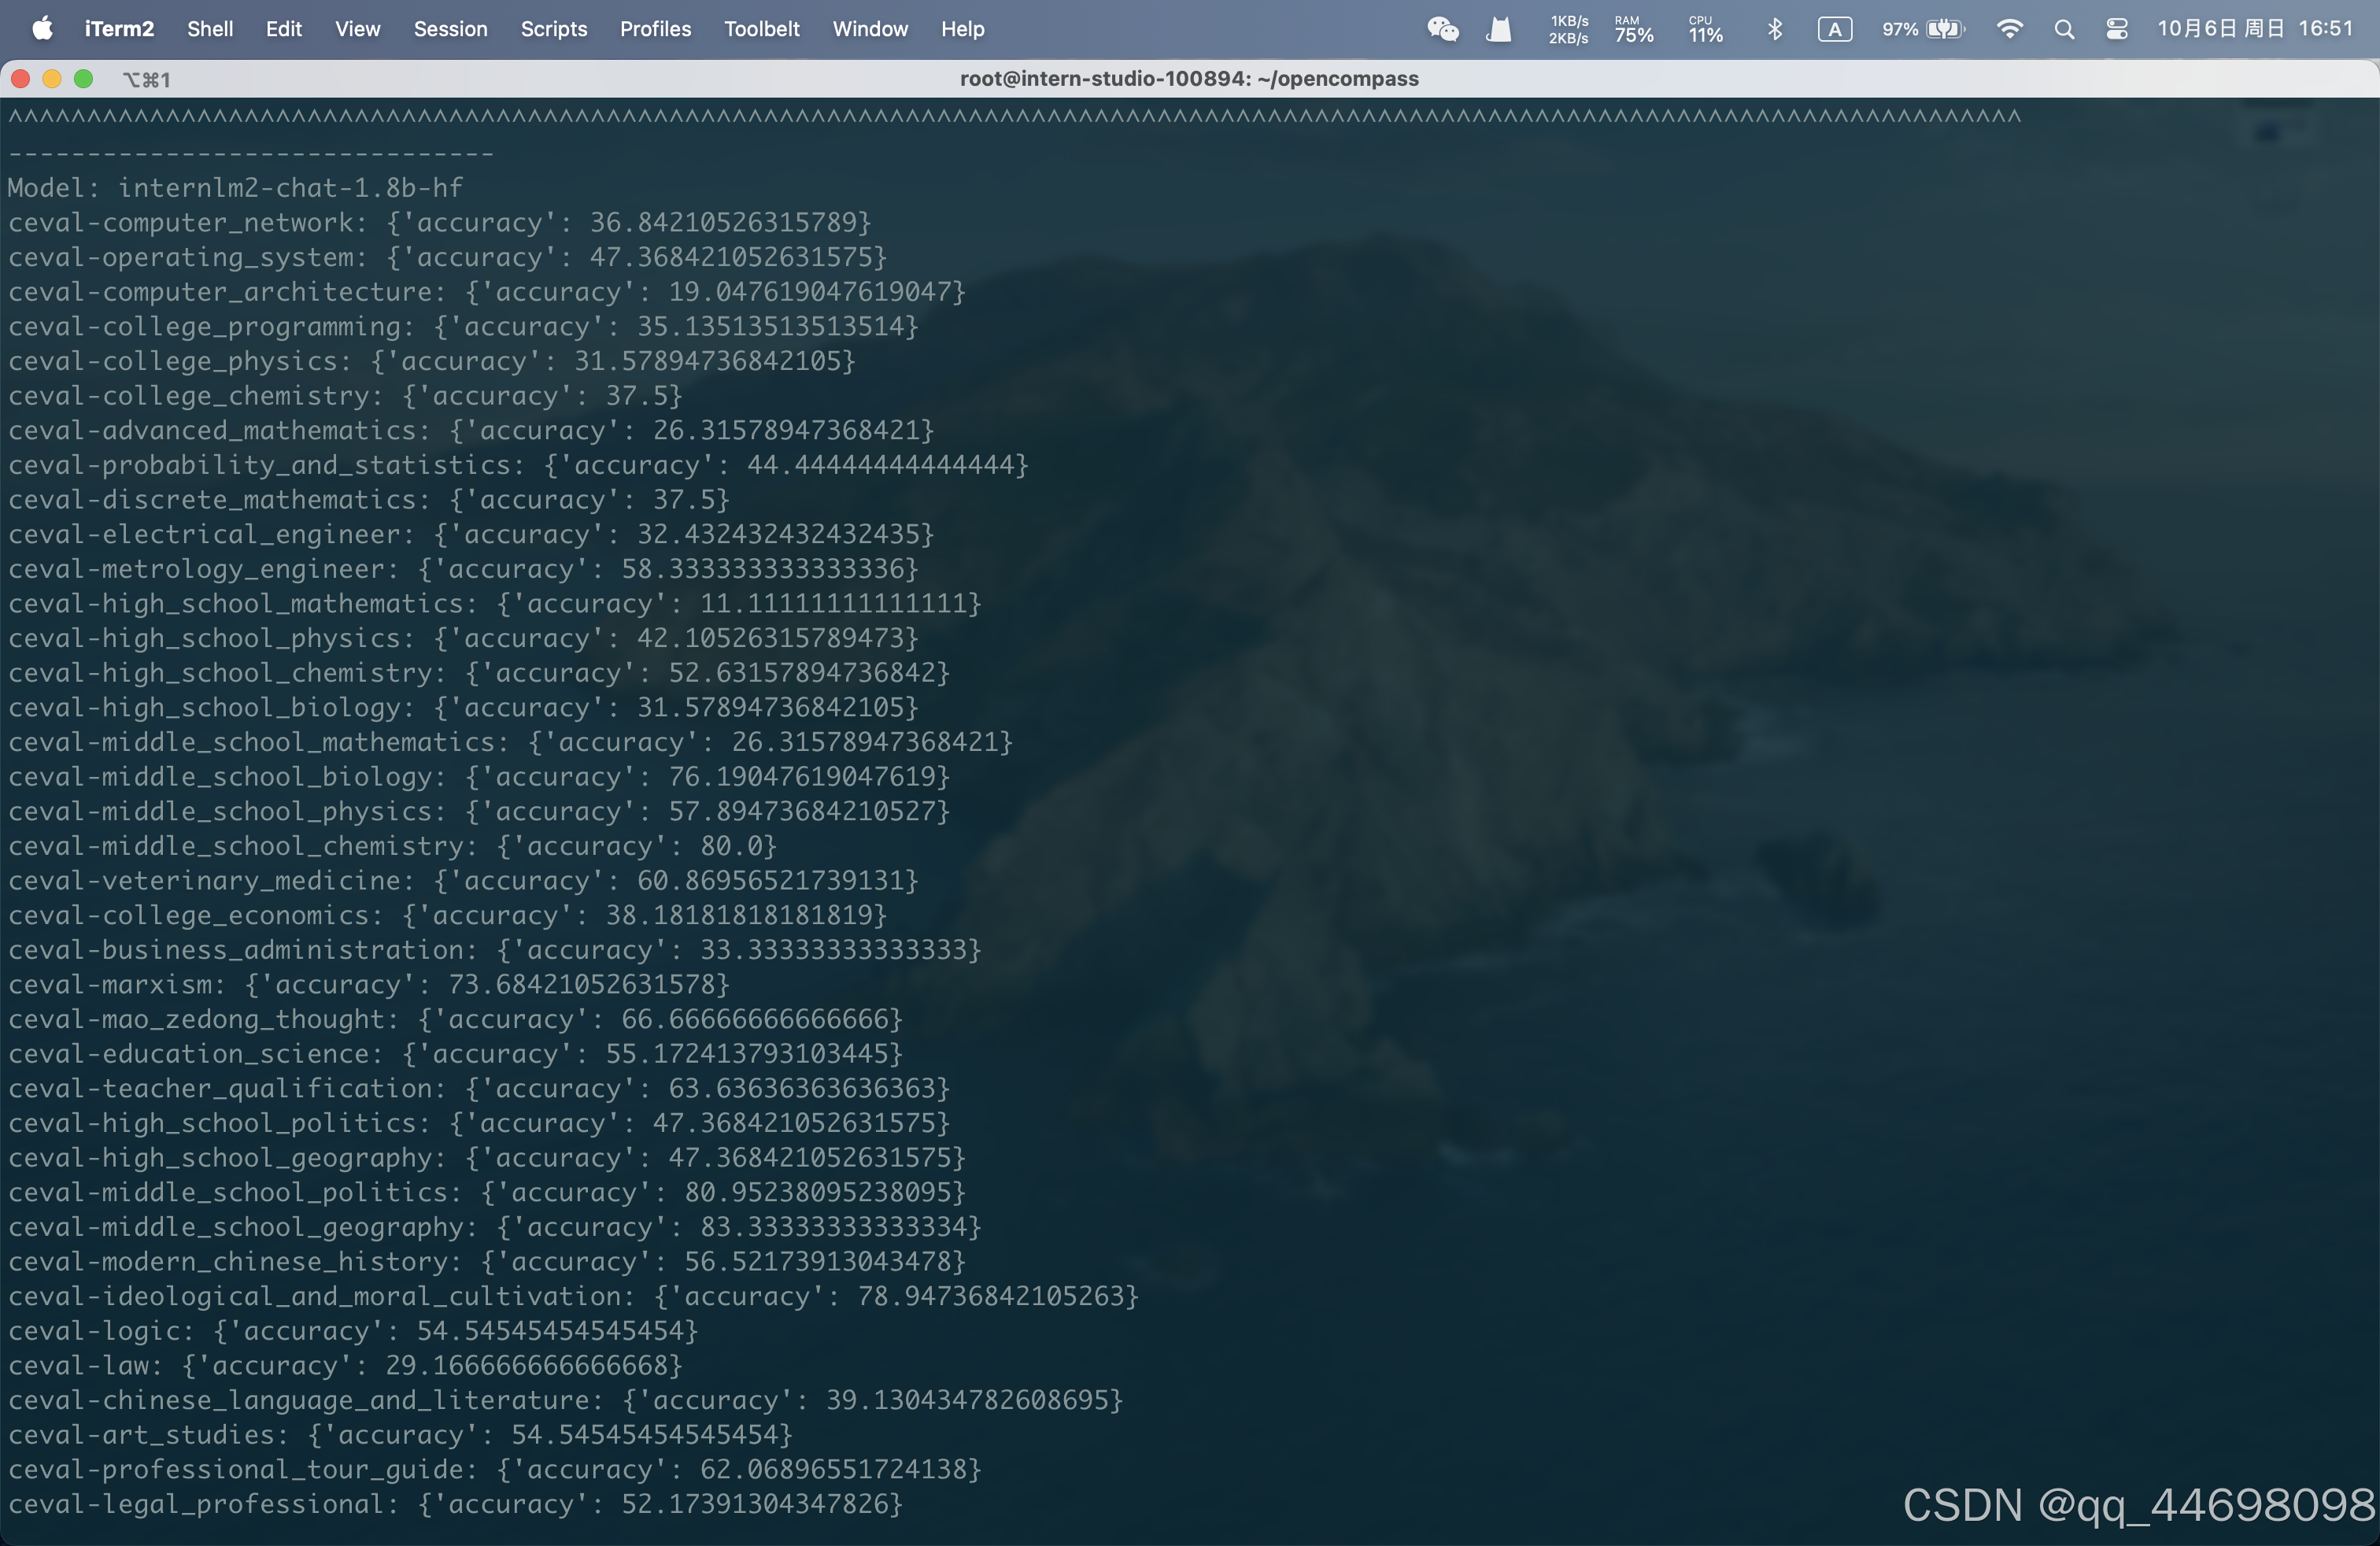Open the Shell menu

click(210, 29)
